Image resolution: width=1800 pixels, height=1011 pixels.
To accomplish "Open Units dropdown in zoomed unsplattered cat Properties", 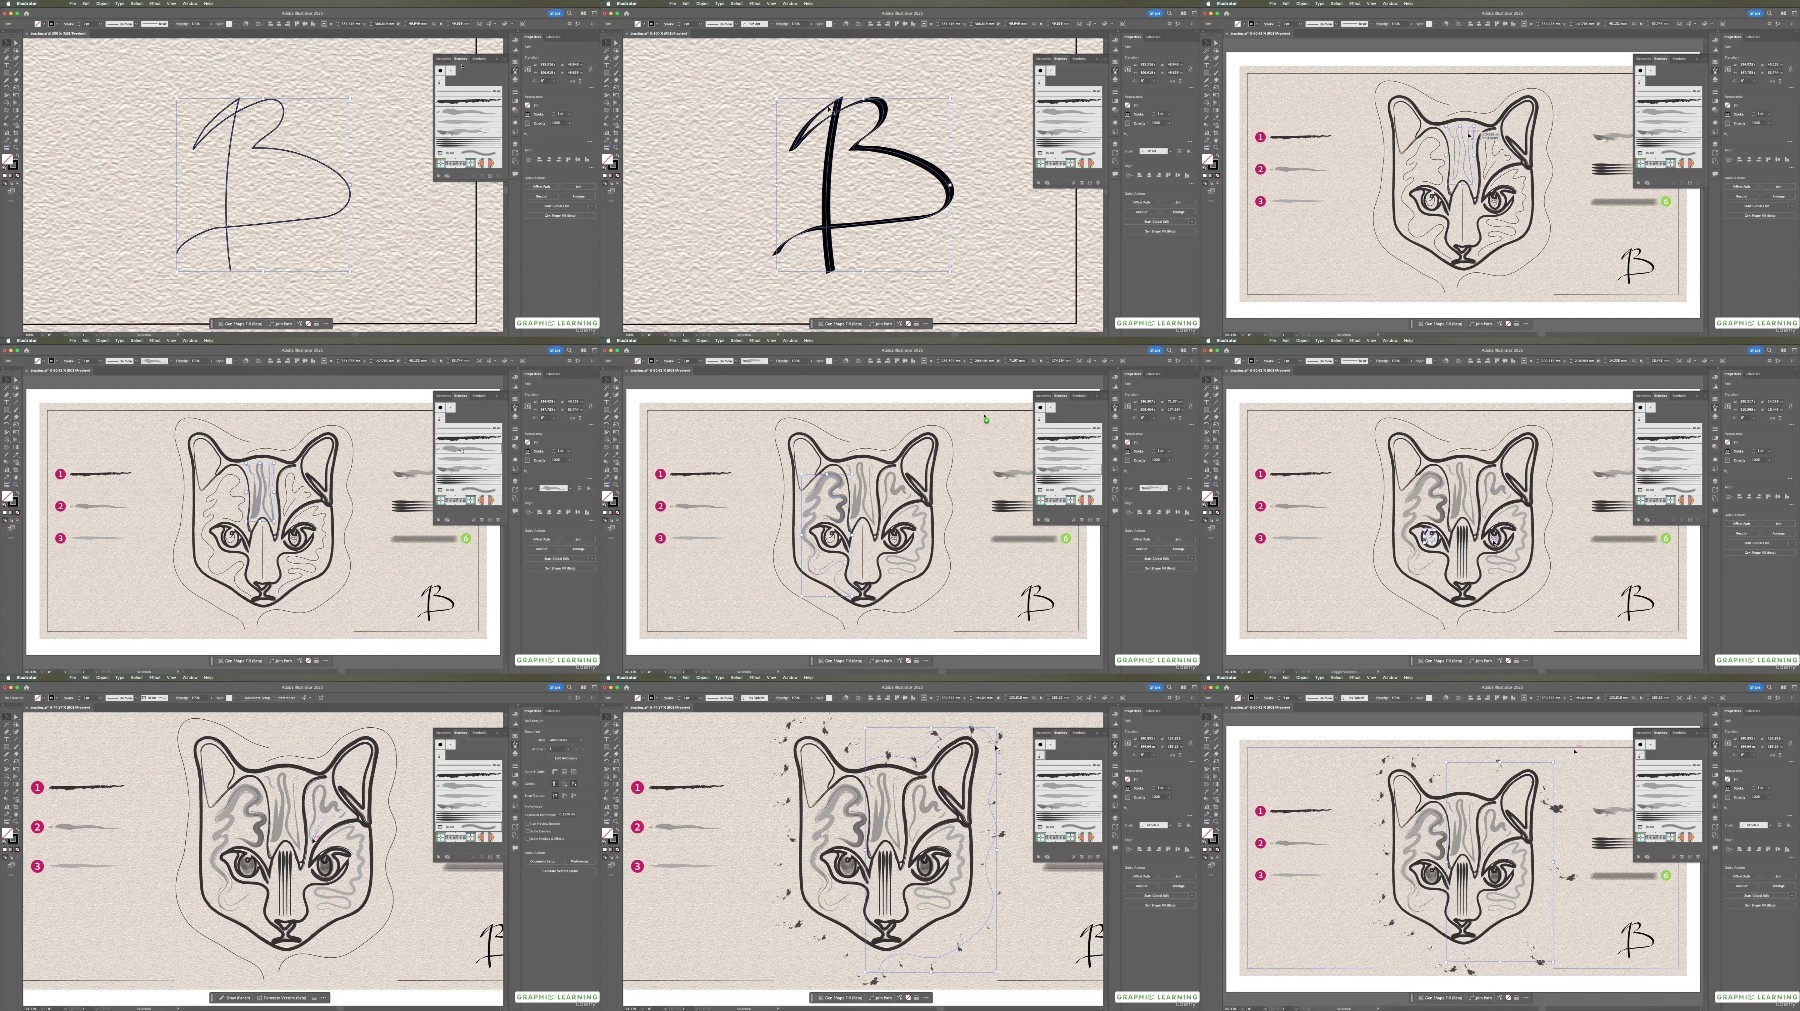I will (564, 740).
